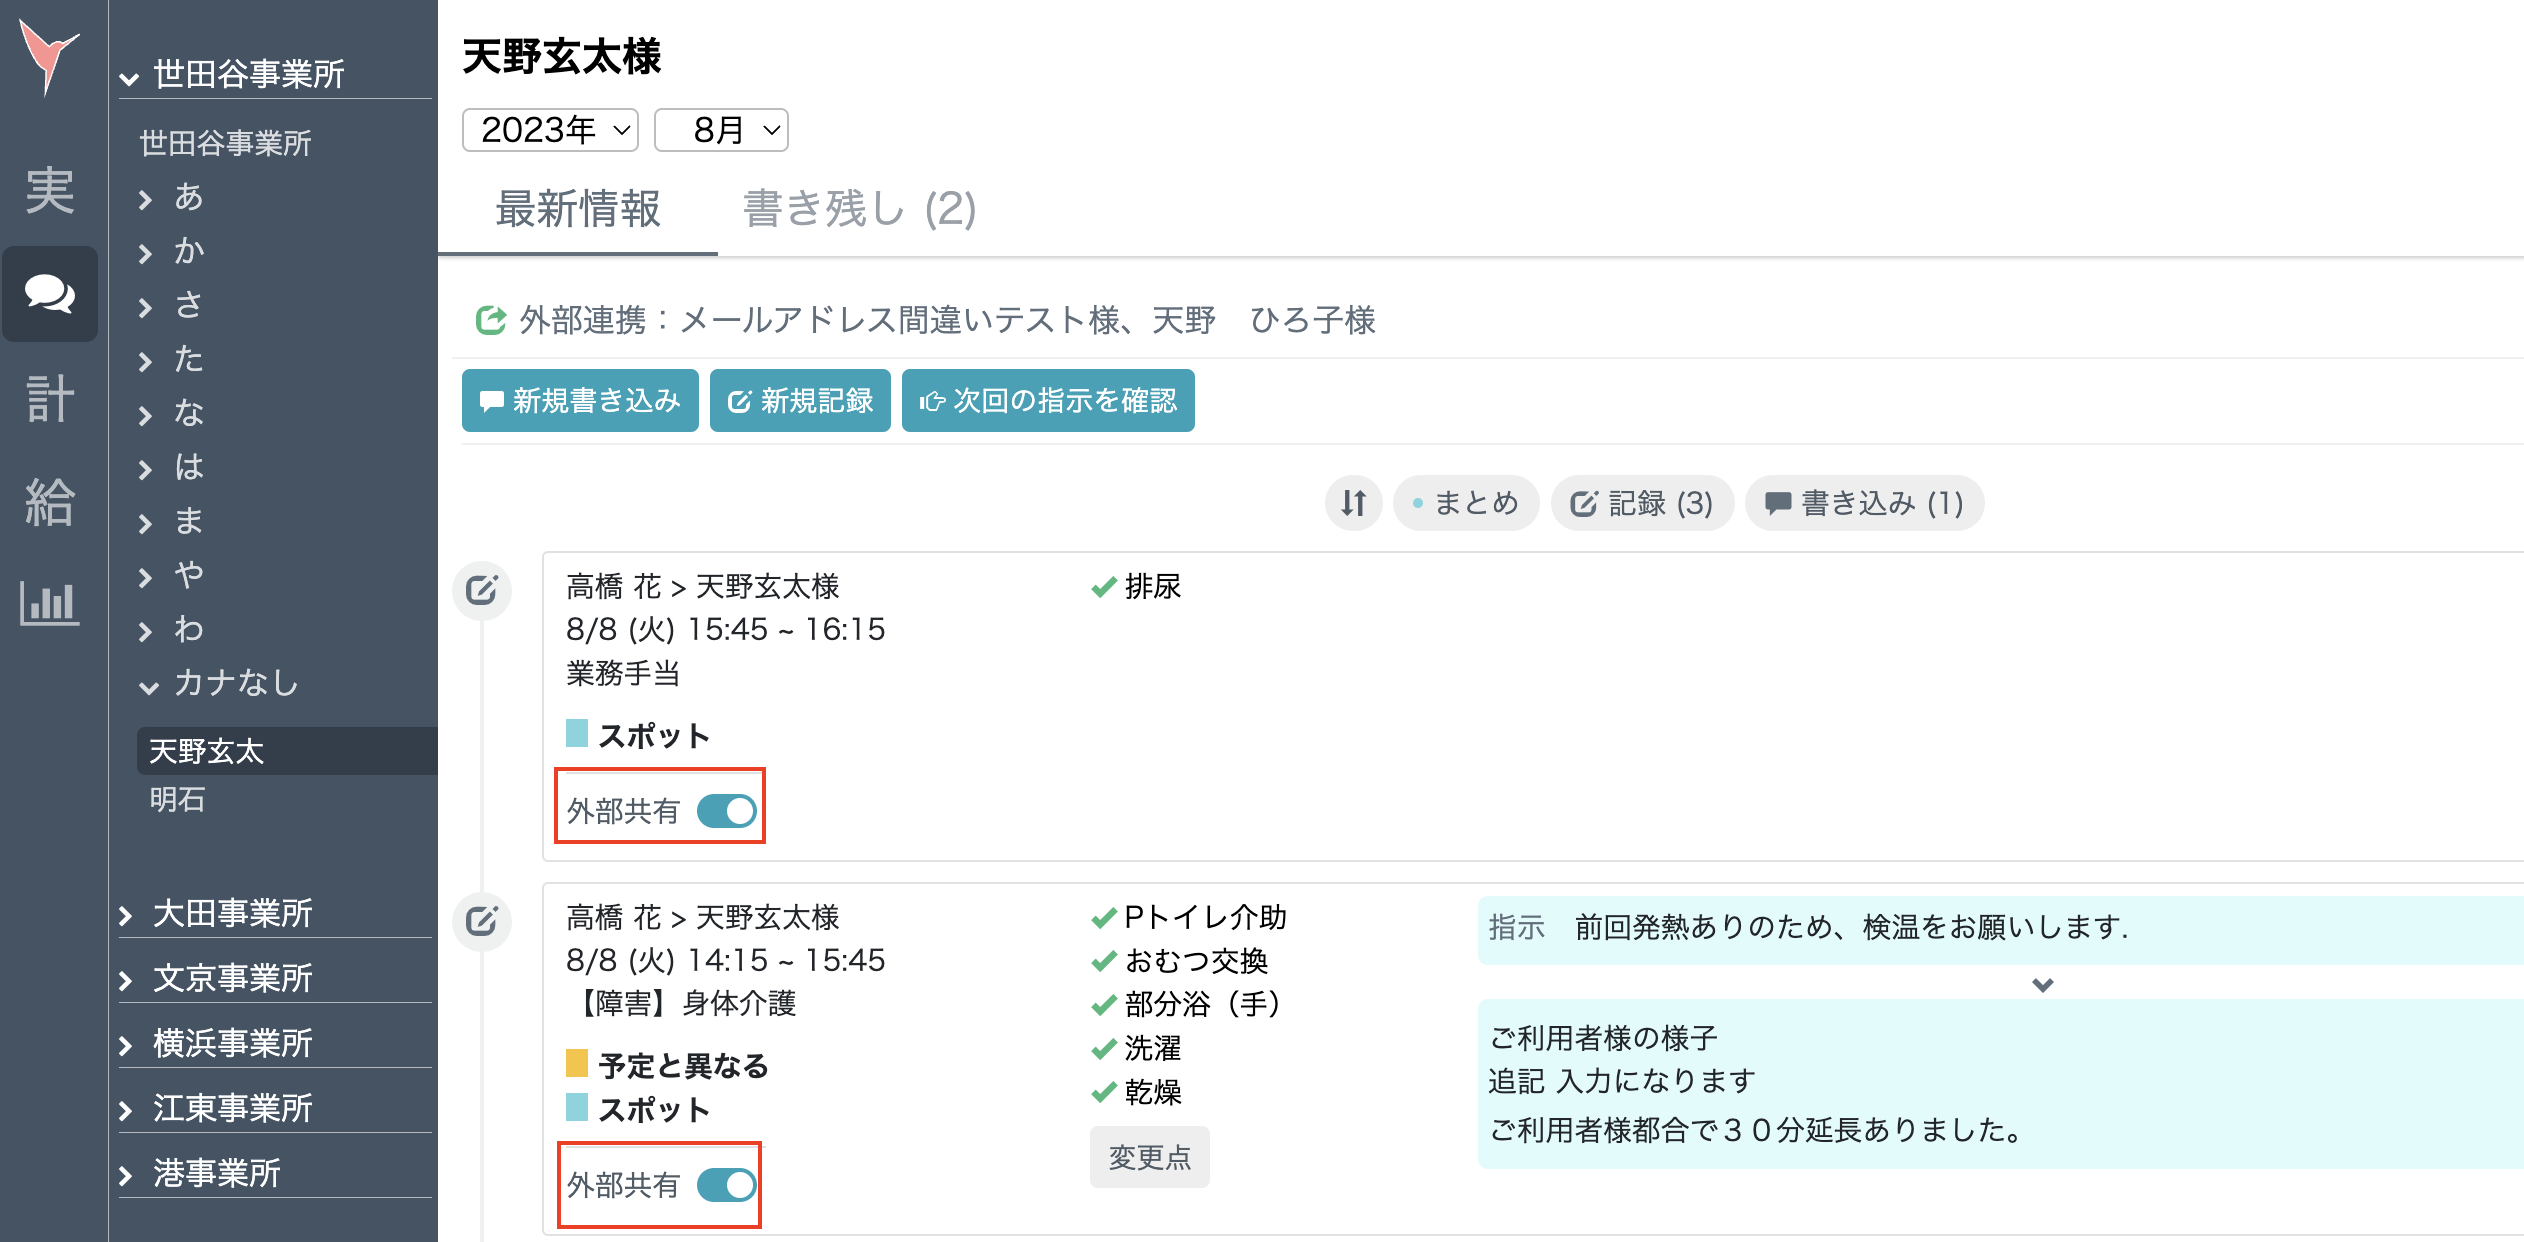Open the 実 (実績) section icon
The image size is (2524, 1242).
(x=49, y=190)
